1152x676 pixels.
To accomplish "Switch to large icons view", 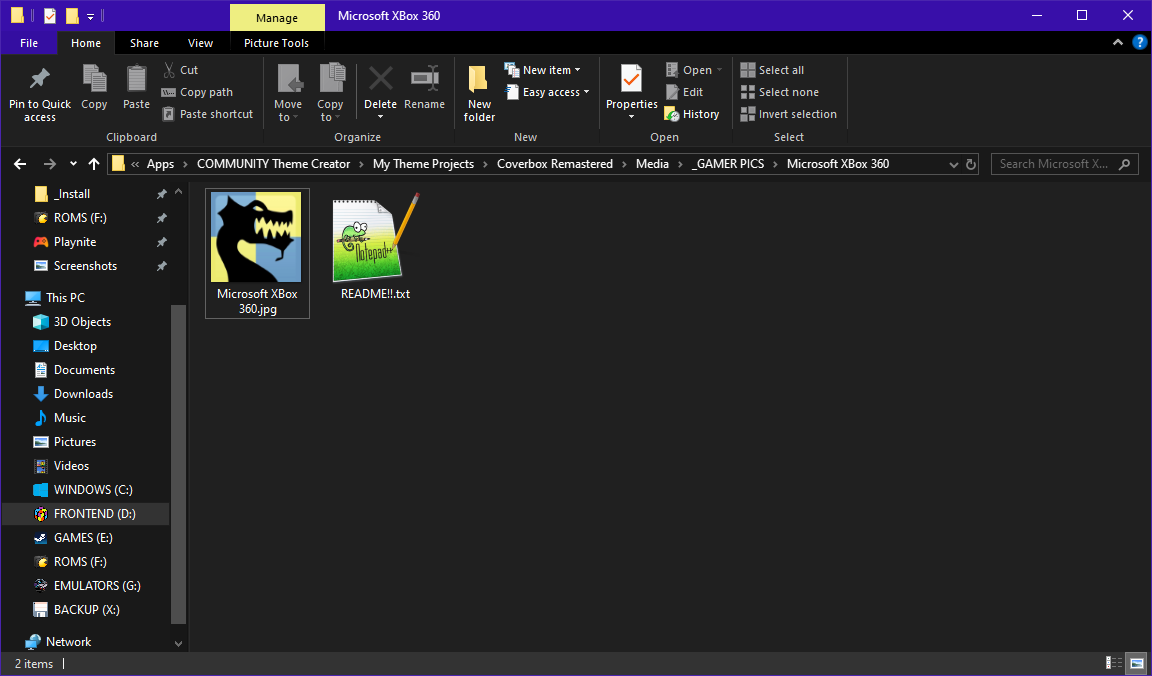I will click(1137, 664).
